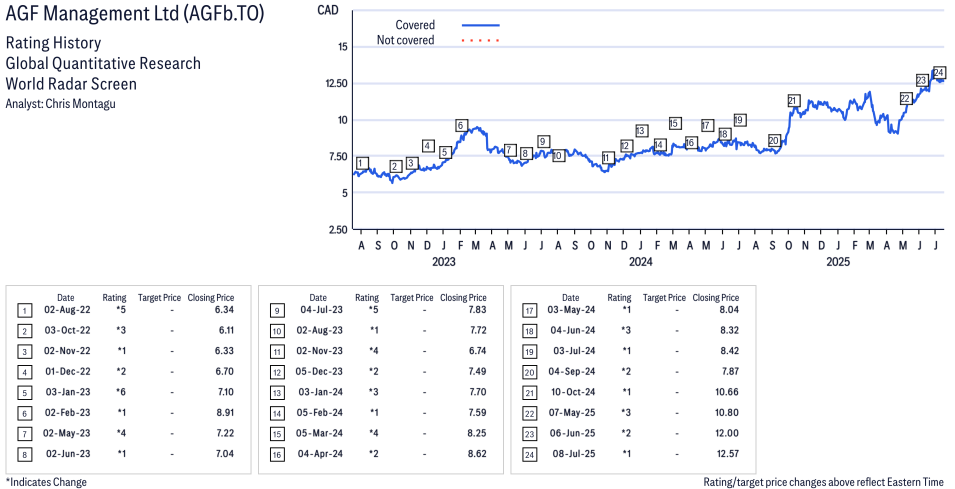Click the Covered blue line legend sample
Viewport: 955px width, 489px height.
[481, 25]
